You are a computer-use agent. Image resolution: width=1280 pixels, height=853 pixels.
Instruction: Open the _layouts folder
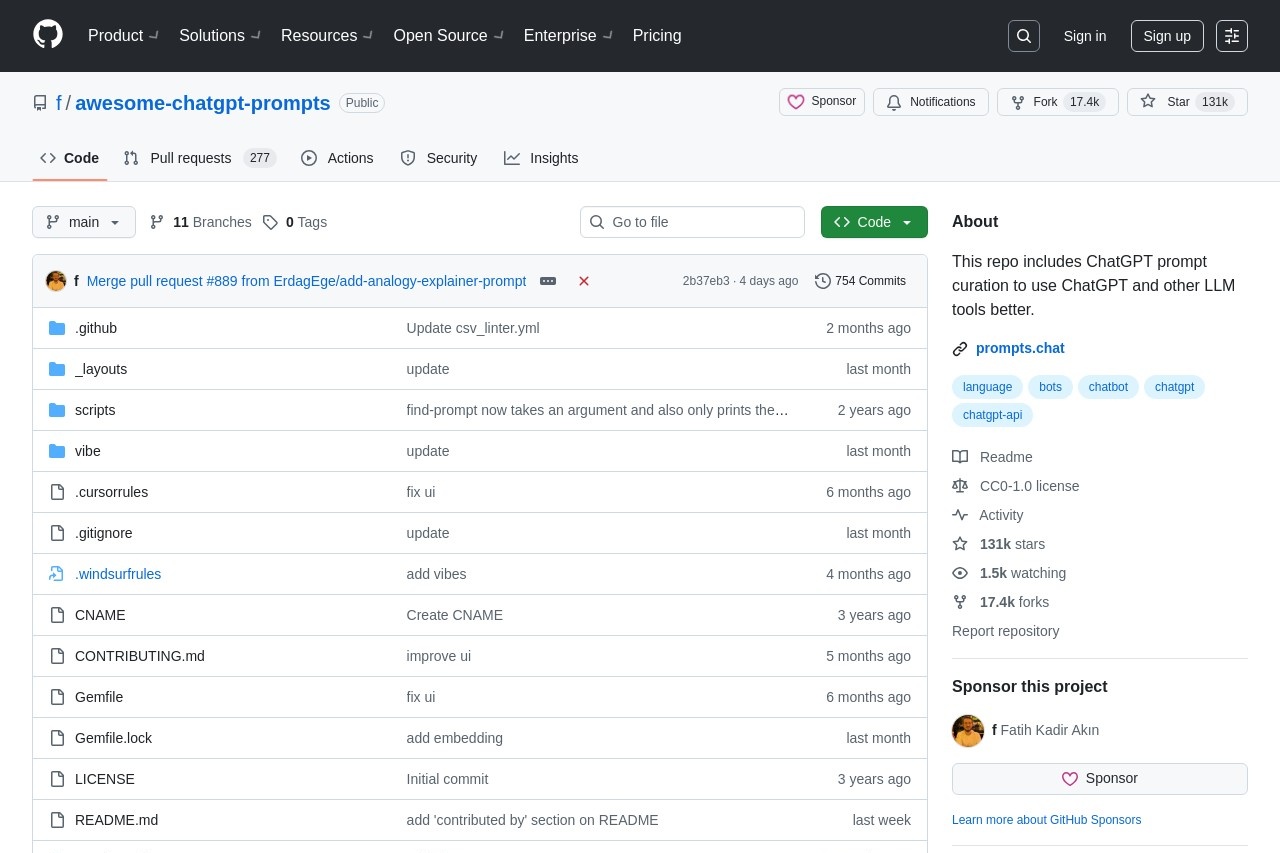coord(101,369)
